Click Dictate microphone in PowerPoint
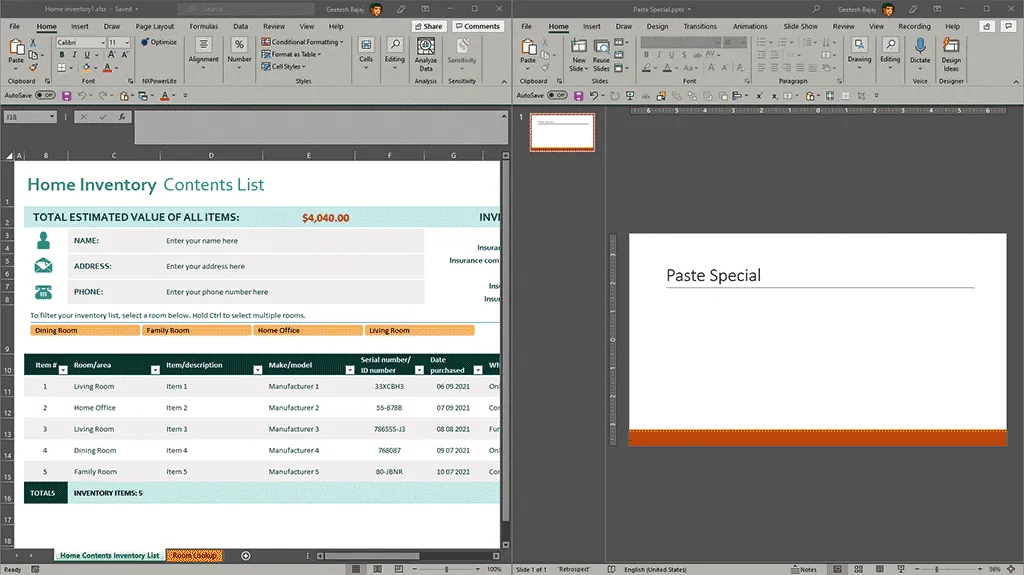 920,51
